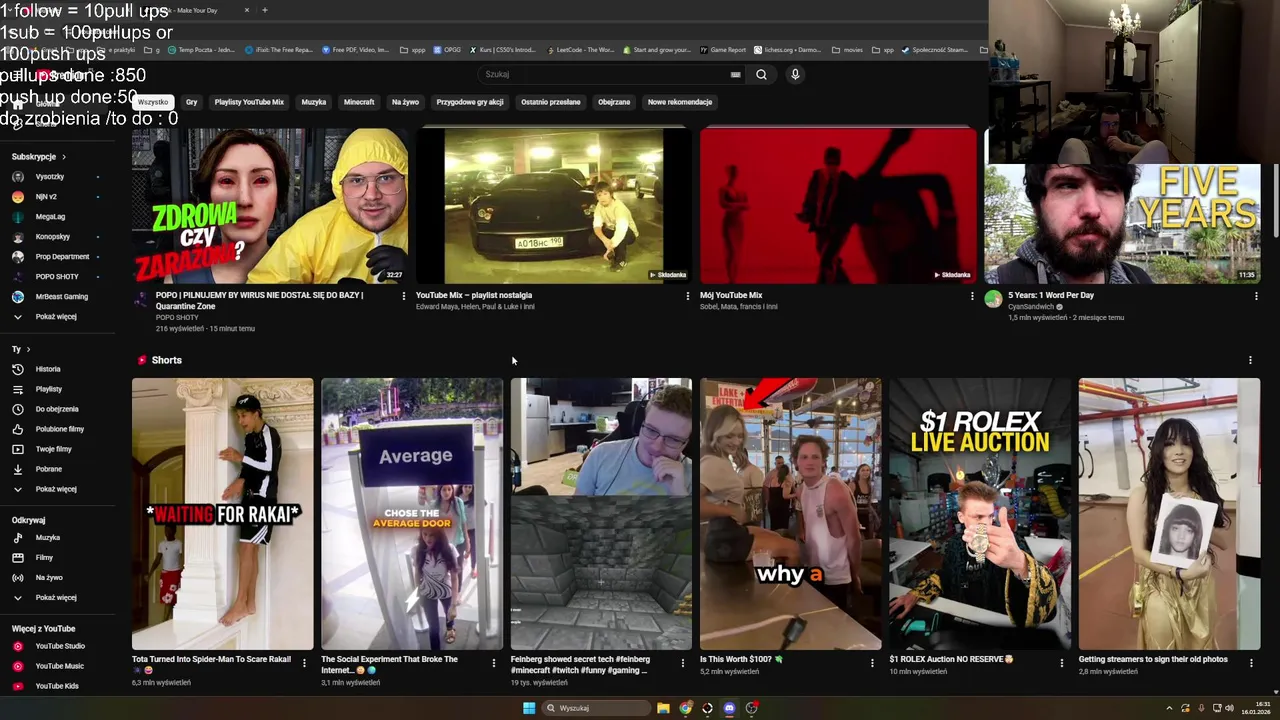Screen dimensions: 1280x720
Task: Select the Playlisty YouTube Mix chip
Action: 249,102
